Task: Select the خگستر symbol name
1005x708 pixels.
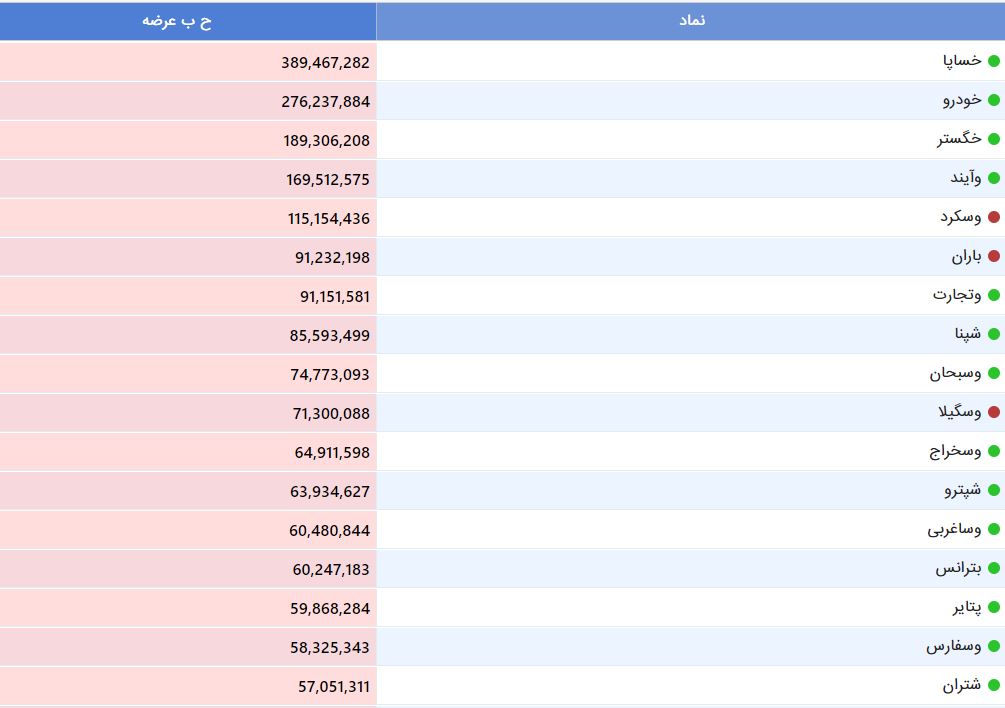Action: tap(959, 139)
